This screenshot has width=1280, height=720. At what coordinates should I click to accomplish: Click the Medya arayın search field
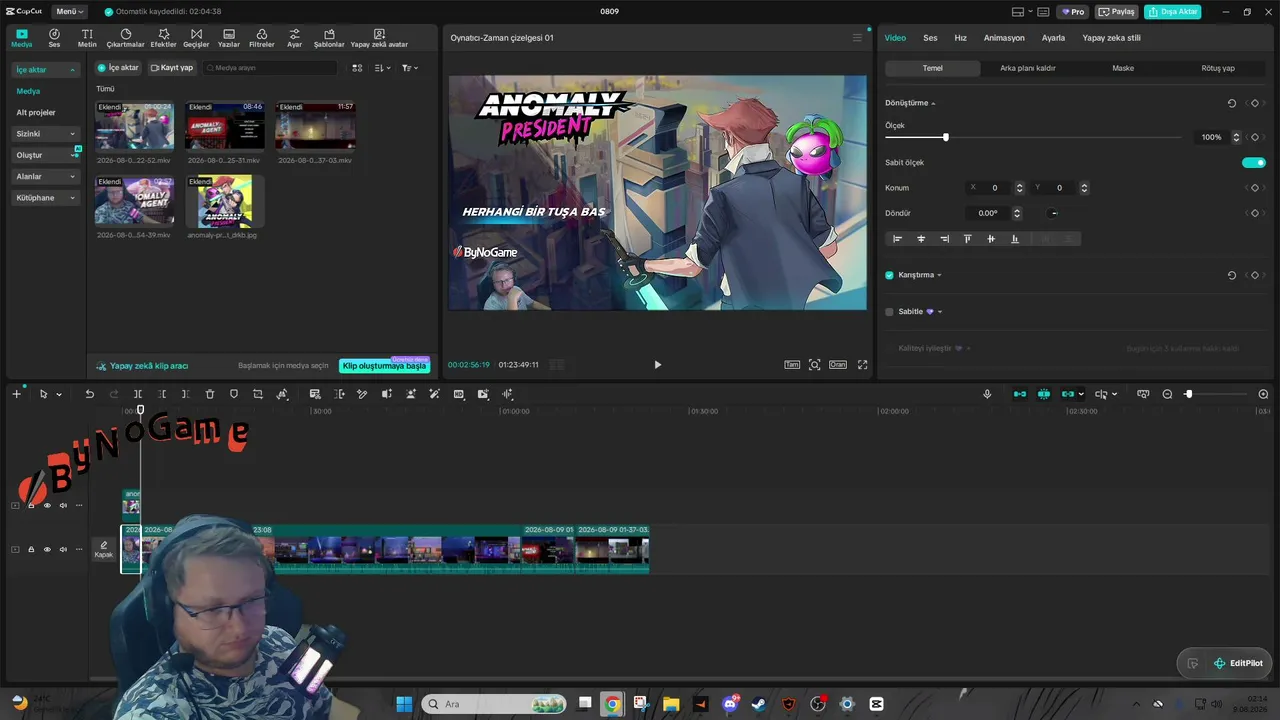click(270, 68)
